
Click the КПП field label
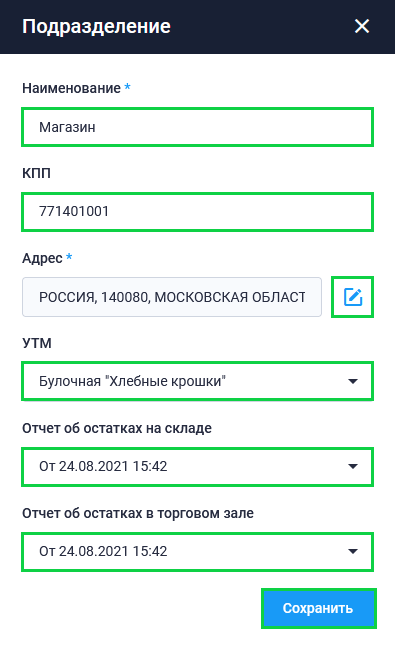[36, 173]
